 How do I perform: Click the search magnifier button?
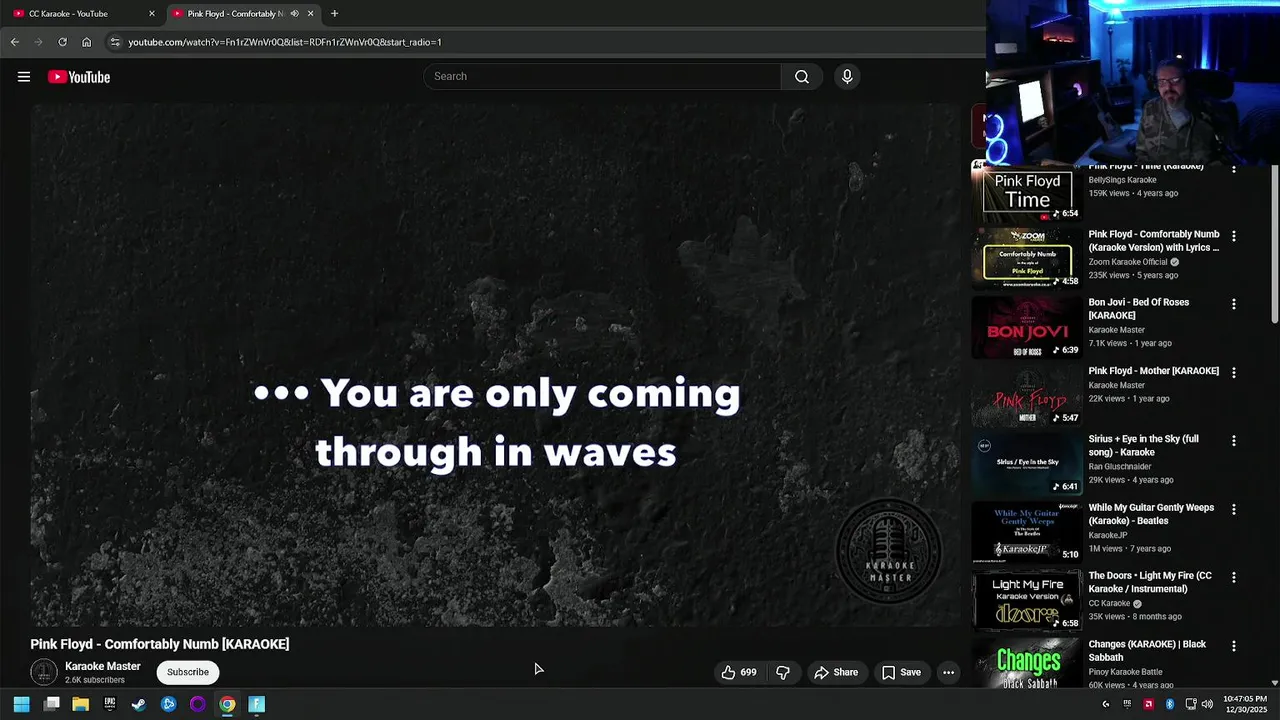pos(802,76)
